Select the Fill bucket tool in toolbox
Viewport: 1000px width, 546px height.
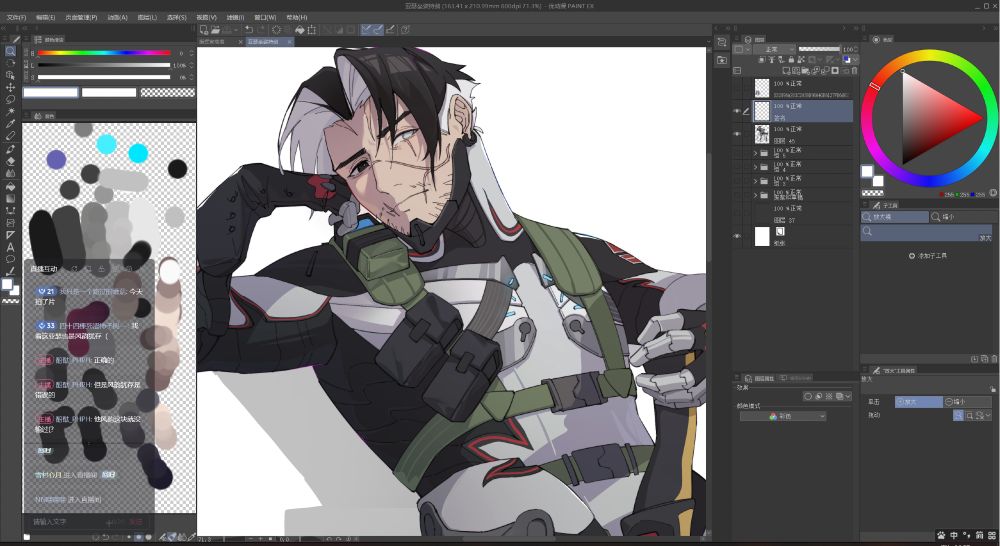point(10,186)
